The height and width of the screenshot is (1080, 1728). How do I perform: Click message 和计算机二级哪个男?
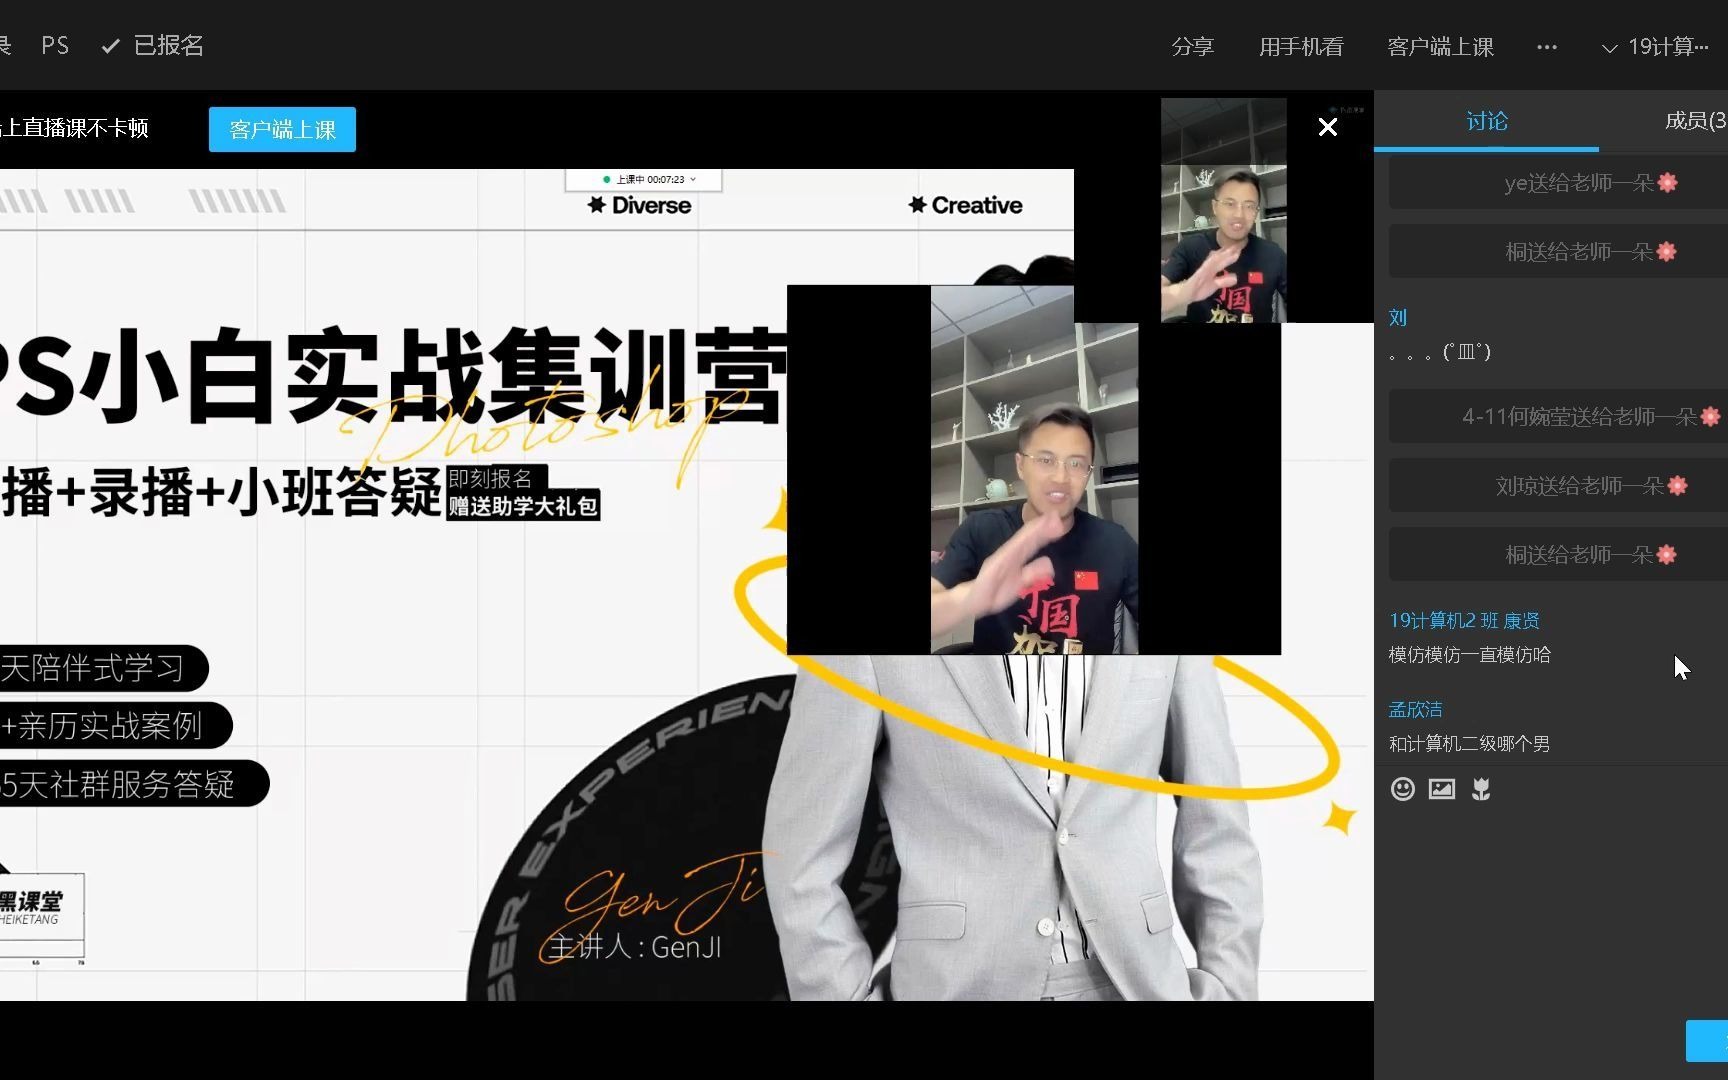1469,744
